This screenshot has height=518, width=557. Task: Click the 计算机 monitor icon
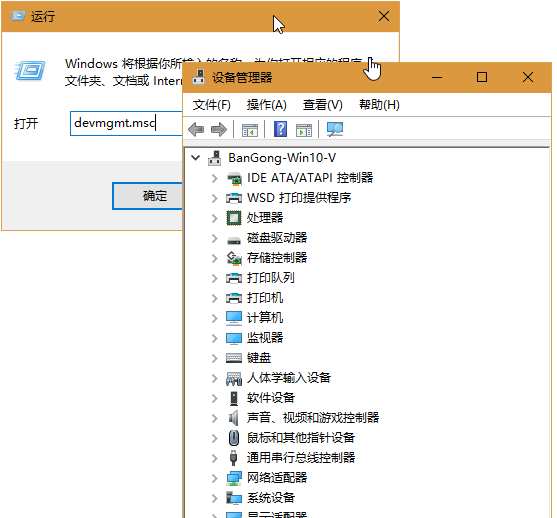point(234,318)
